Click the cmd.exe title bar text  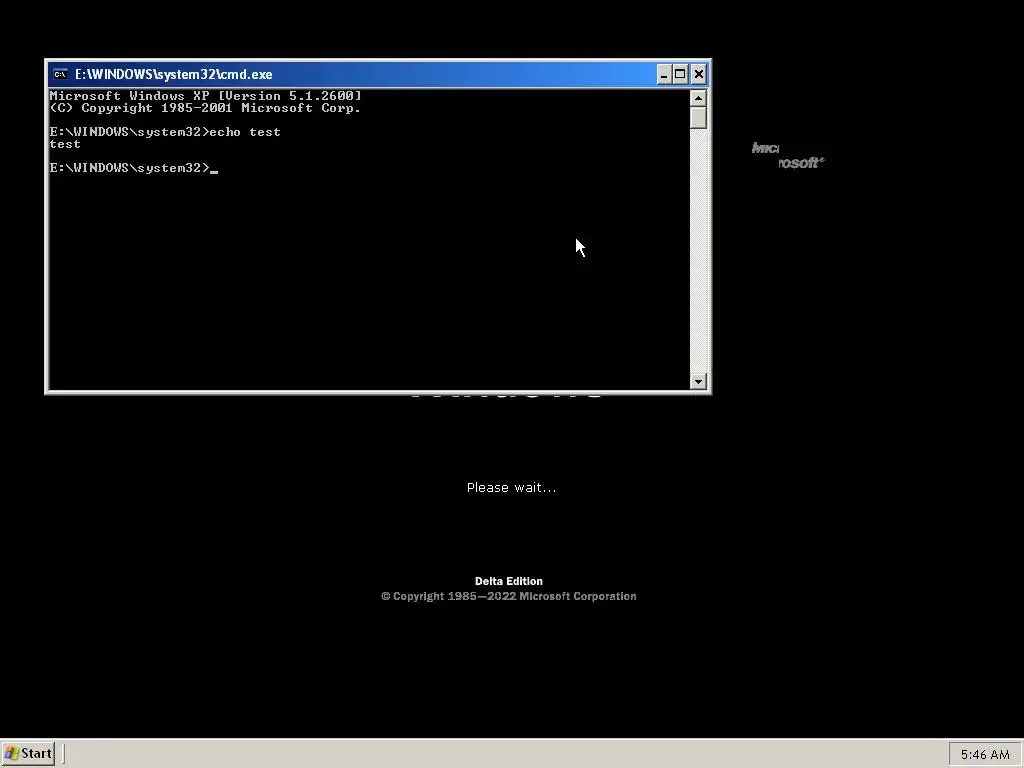[174, 74]
